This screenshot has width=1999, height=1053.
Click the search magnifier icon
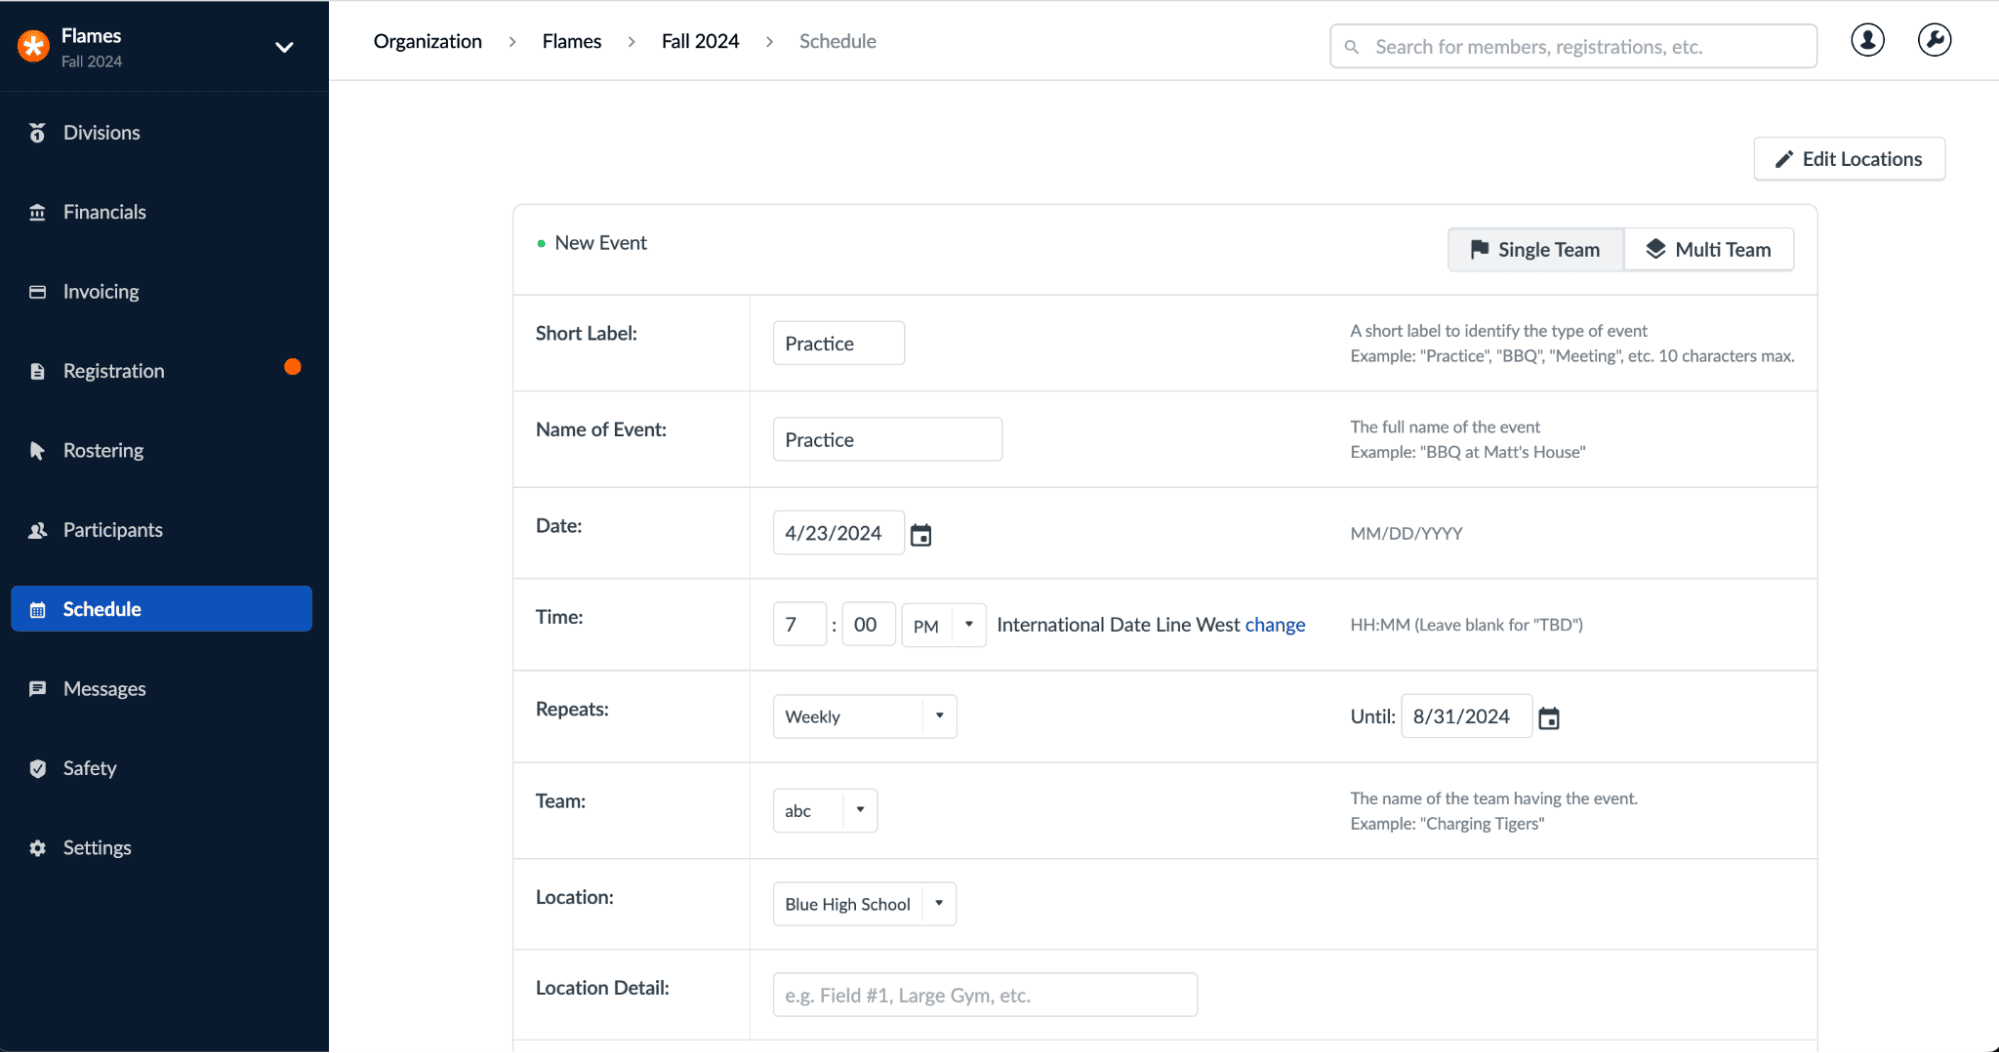[x=1351, y=46]
